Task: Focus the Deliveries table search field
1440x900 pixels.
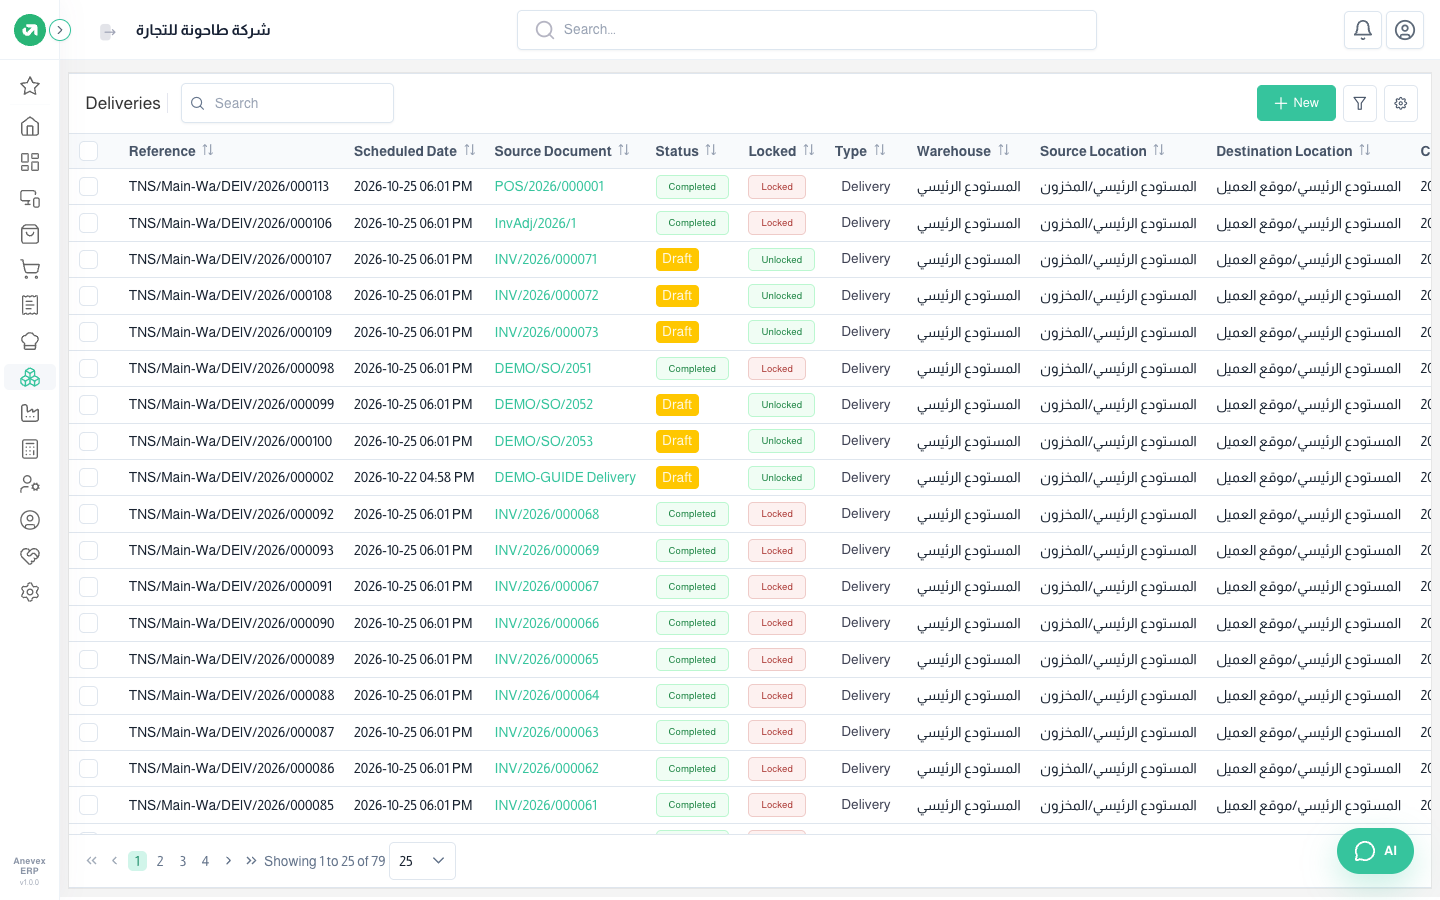Action: tap(287, 103)
